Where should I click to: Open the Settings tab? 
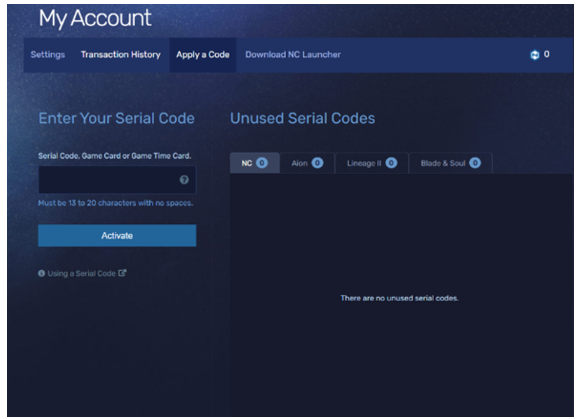pyautogui.click(x=48, y=54)
